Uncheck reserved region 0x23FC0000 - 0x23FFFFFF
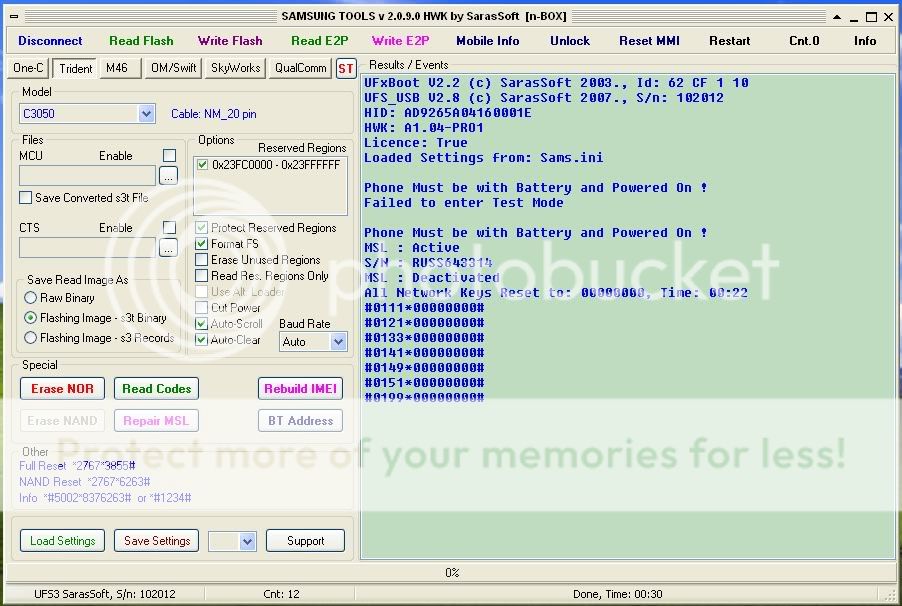 pyautogui.click(x=202, y=165)
